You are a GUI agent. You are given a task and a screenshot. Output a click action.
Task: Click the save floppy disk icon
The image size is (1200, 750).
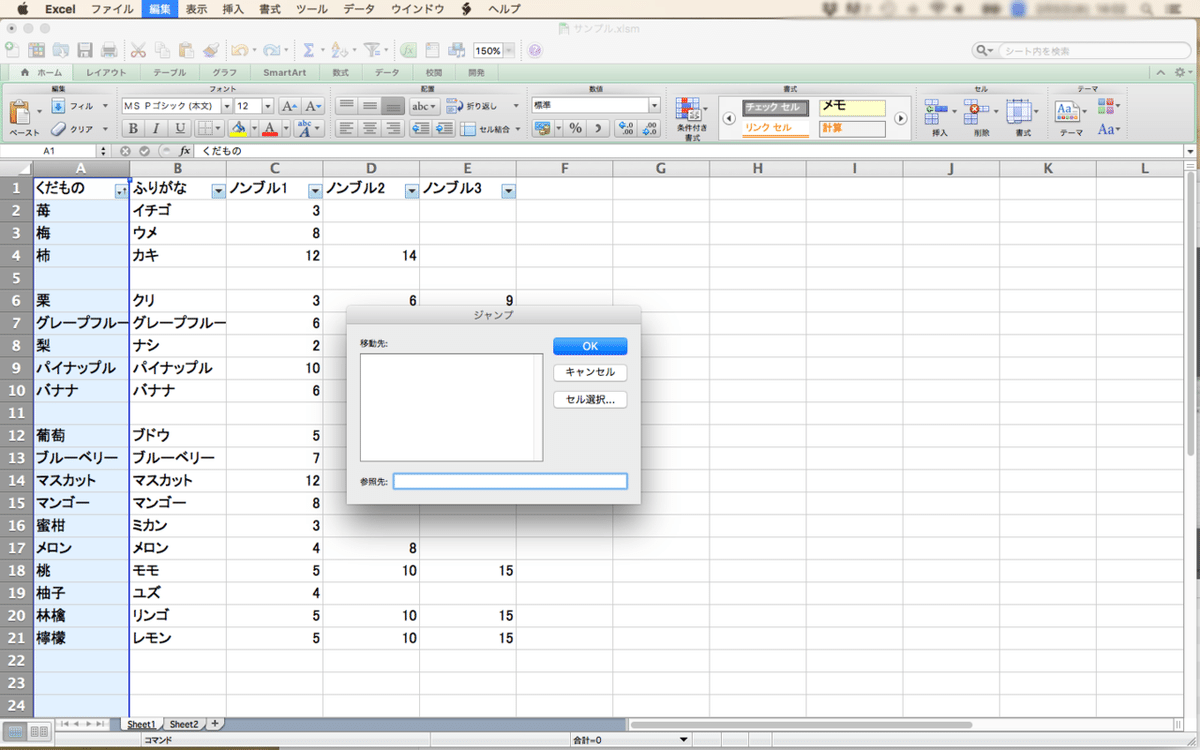tap(85, 50)
